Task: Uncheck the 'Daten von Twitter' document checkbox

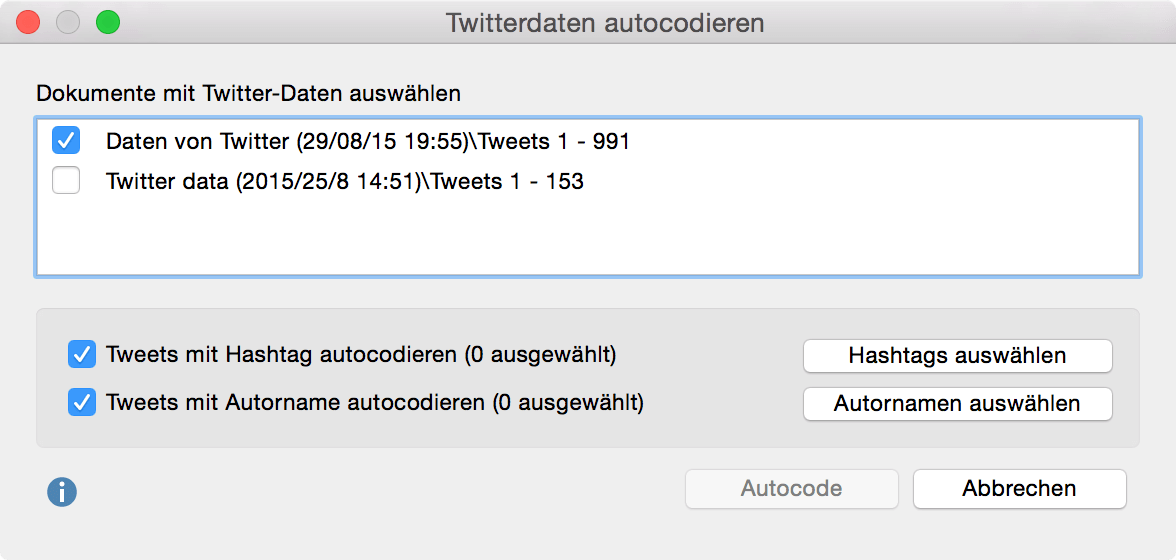Action: [x=66, y=141]
